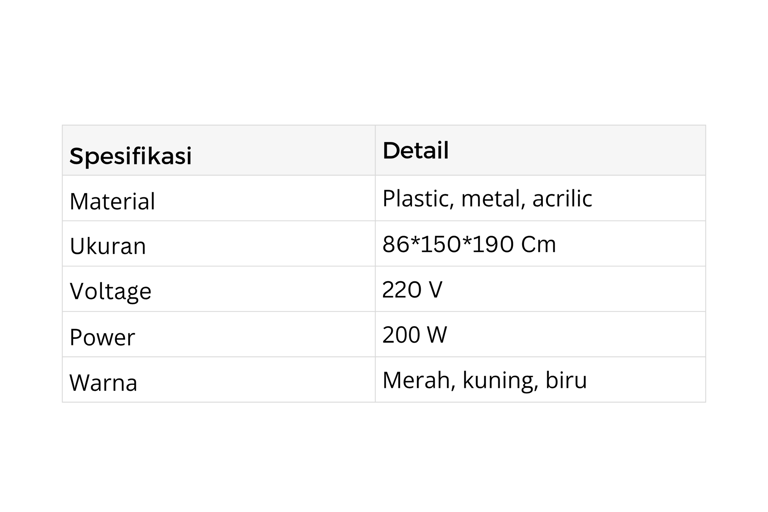Click the 220 V value cell
This screenshot has height=512, width=768.
(x=411, y=290)
